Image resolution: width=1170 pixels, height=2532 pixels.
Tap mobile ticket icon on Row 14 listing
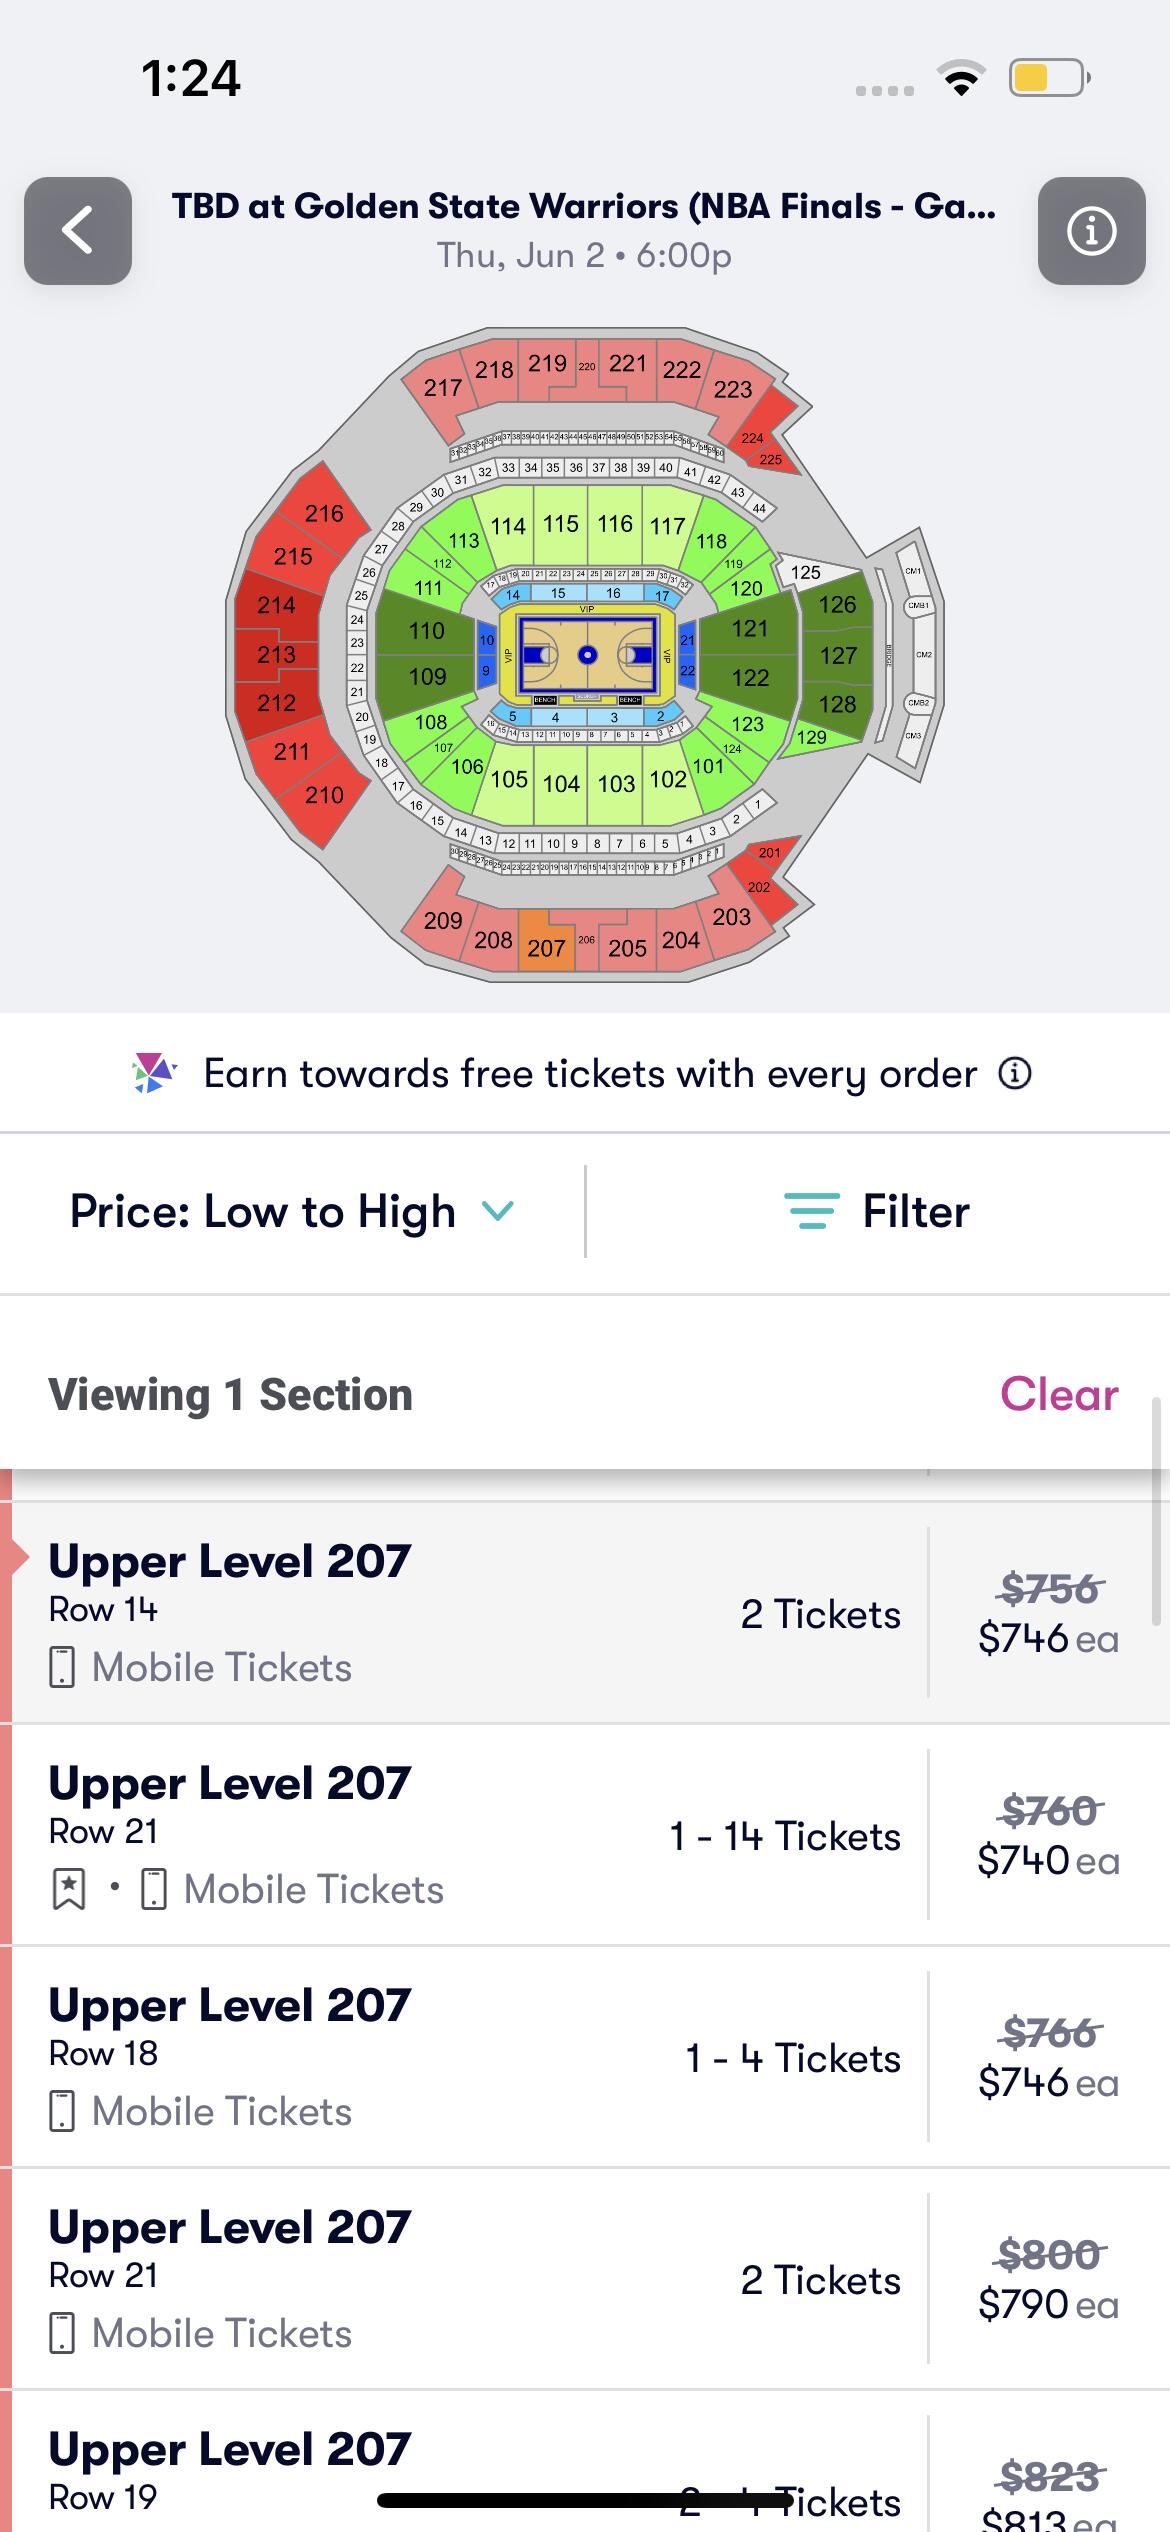62,1667
